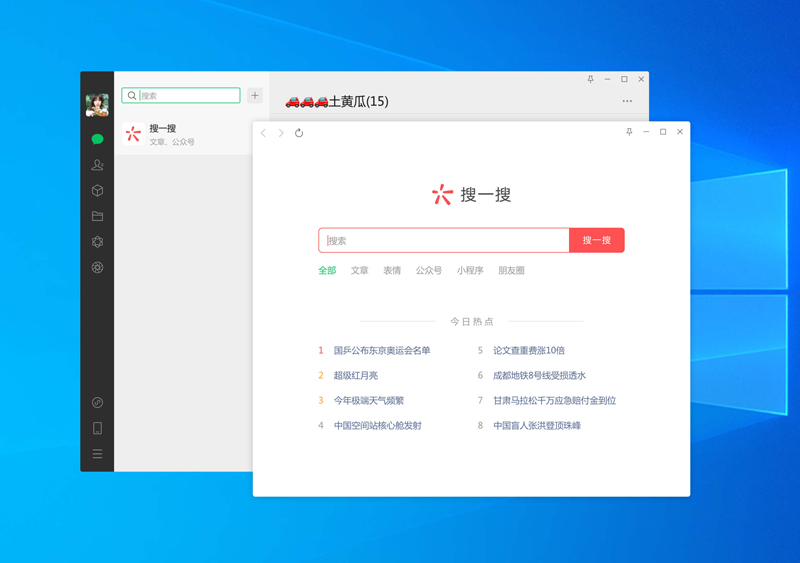Minimize the 搜一搜 window
800x563 pixels.
click(x=646, y=132)
